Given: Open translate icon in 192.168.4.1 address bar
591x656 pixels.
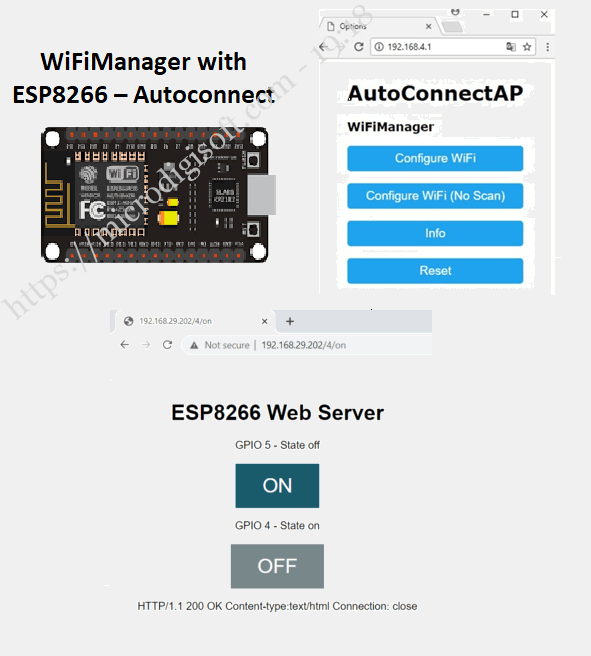Looking at the screenshot, I should (511, 47).
